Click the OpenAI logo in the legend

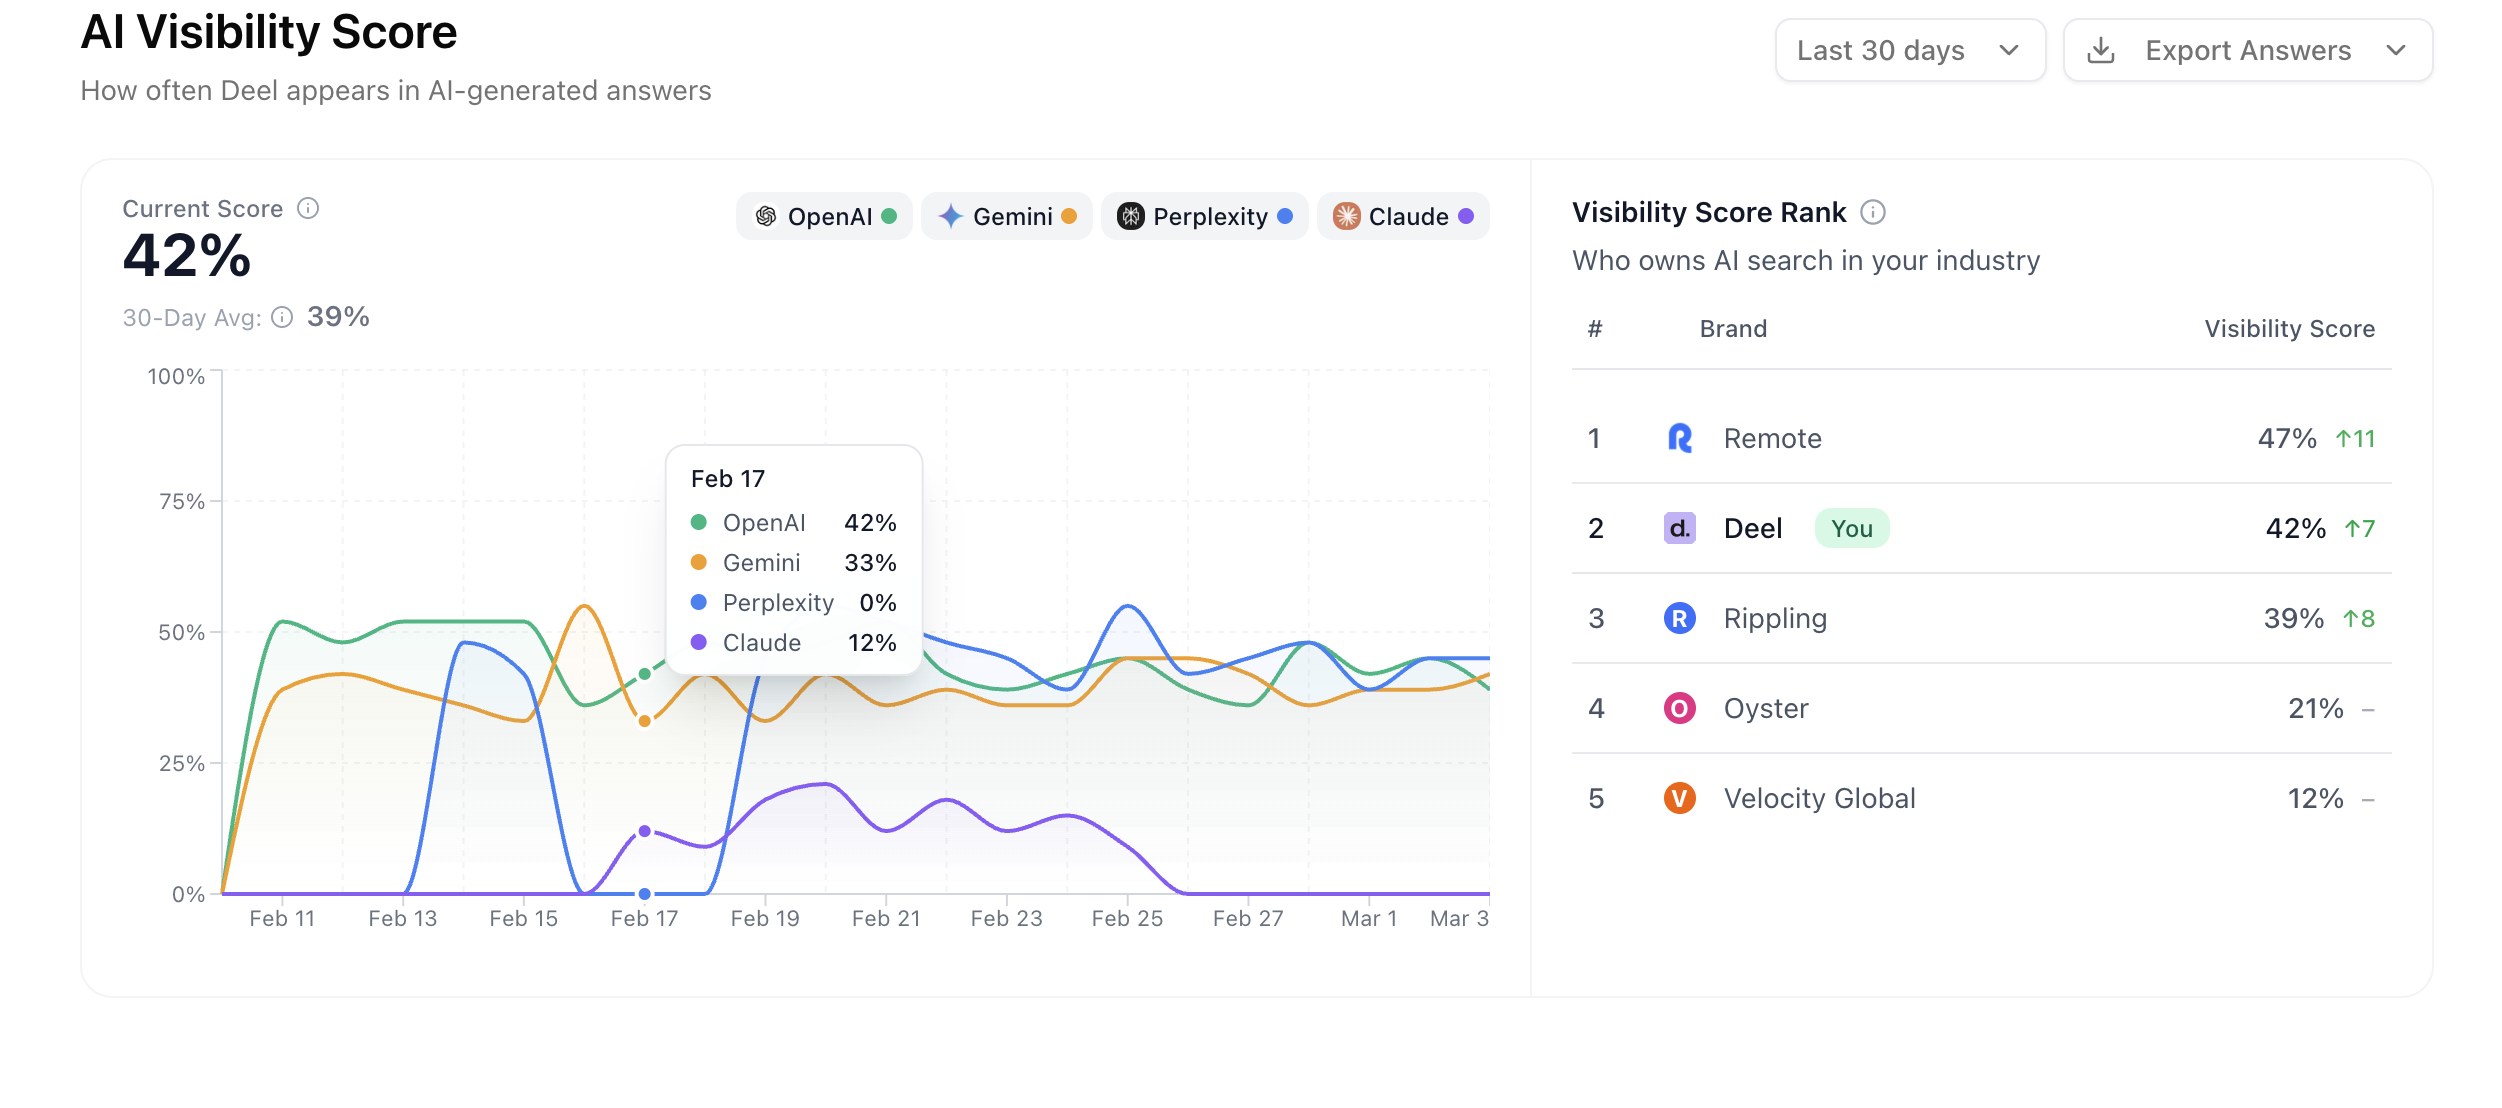(765, 216)
